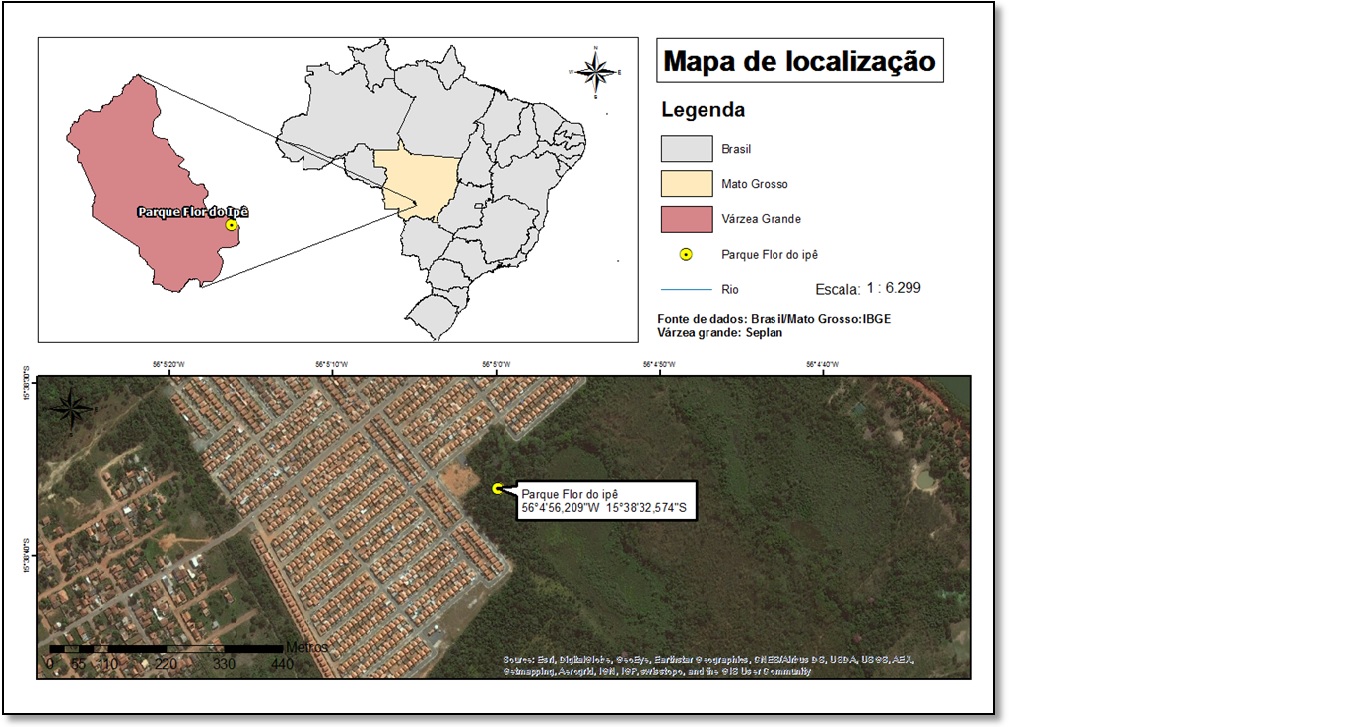Select the beige Mato Grosso legend swatch
The image size is (1352, 727).
coord(686,184)
